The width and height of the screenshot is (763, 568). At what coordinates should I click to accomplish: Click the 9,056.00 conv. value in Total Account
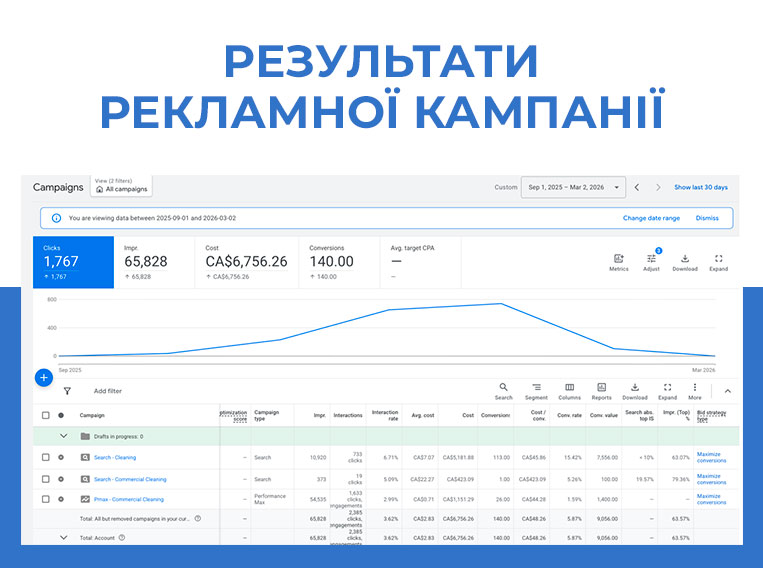(x=607, y=538)
